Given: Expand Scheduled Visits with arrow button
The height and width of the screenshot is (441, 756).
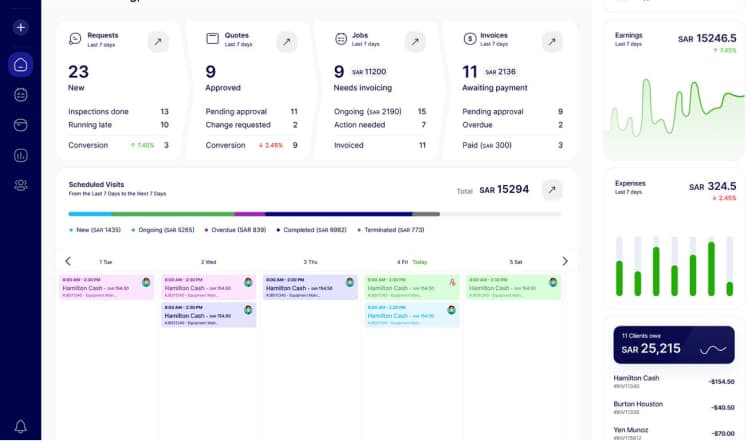Looking at the screenshot, I should pos(552,189).
